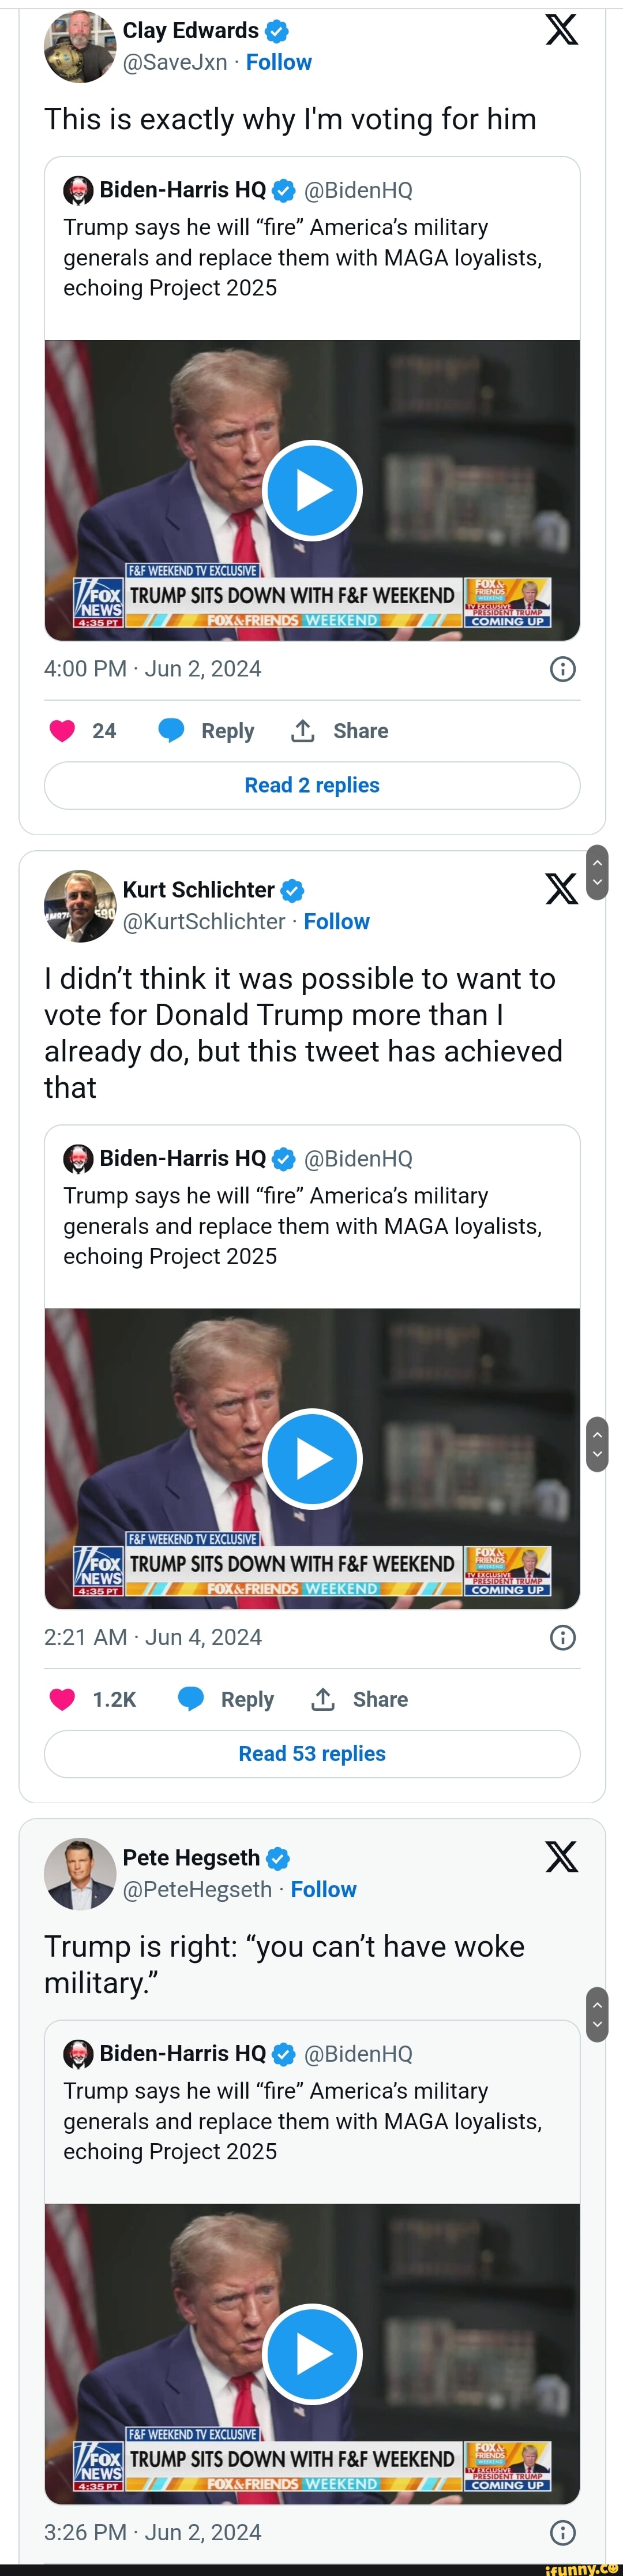Share Clay Edwards' tweet
Image resolution: width=623 pixels, height=2576 pixels.
tap(340, 731)
